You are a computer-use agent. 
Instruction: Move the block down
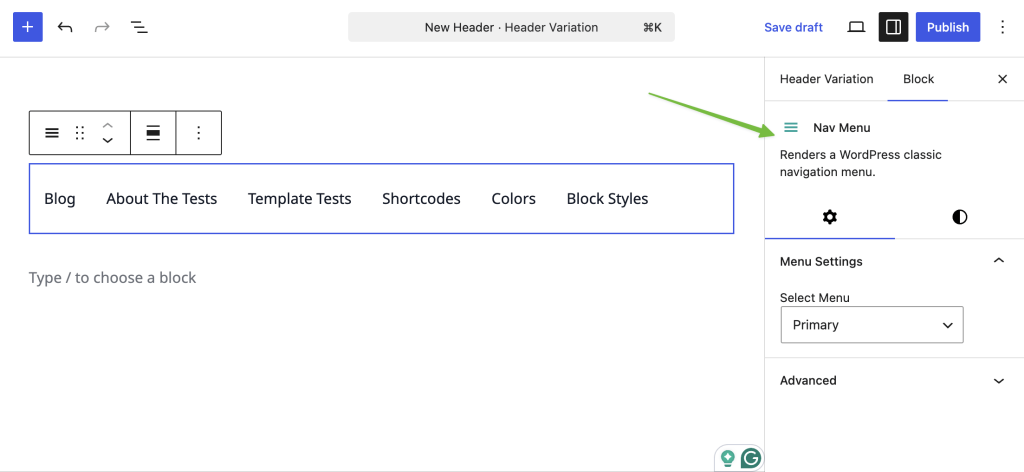108,140
